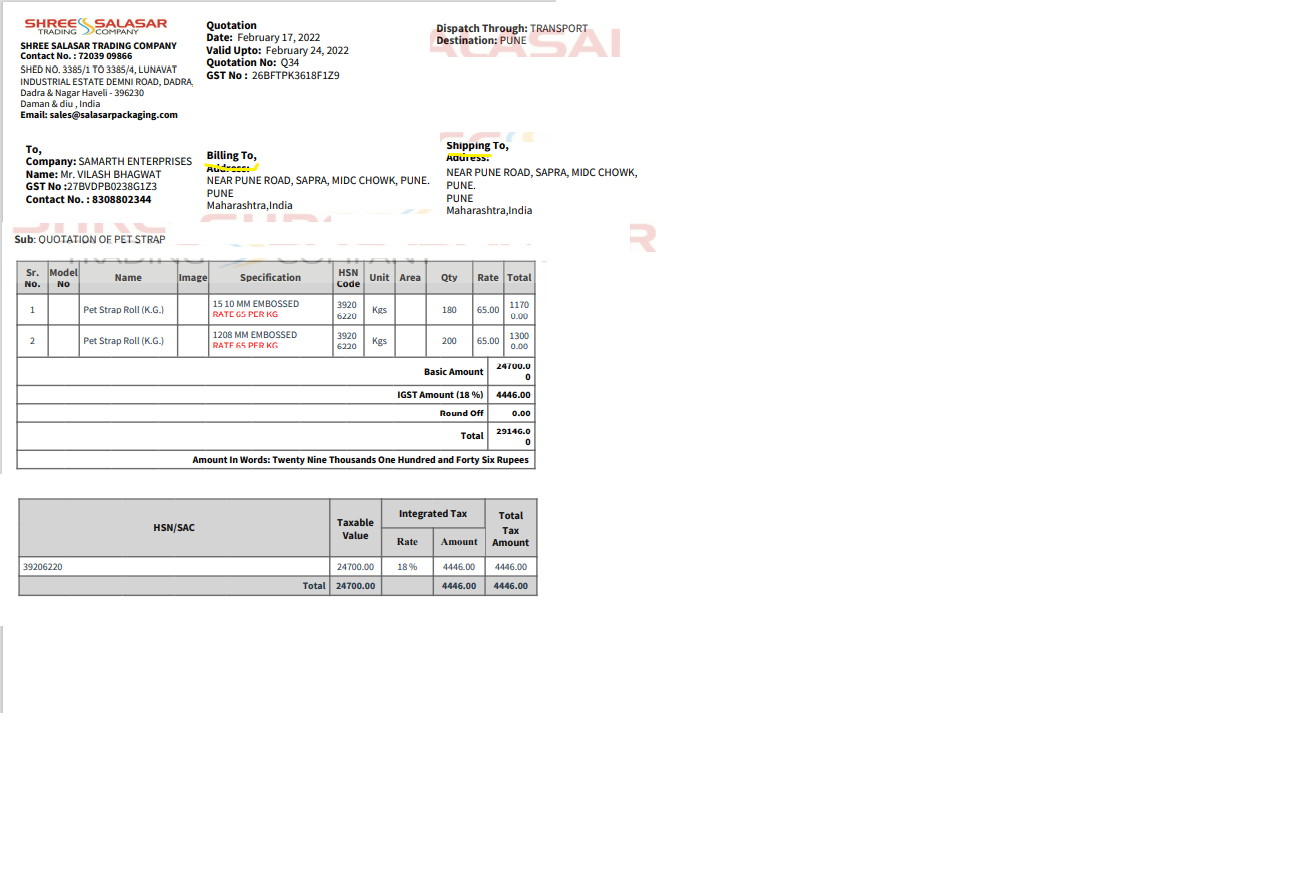
Task: Click the 1208 MM EMBOSSED specification cell
Action: click(x=254, y=335)
